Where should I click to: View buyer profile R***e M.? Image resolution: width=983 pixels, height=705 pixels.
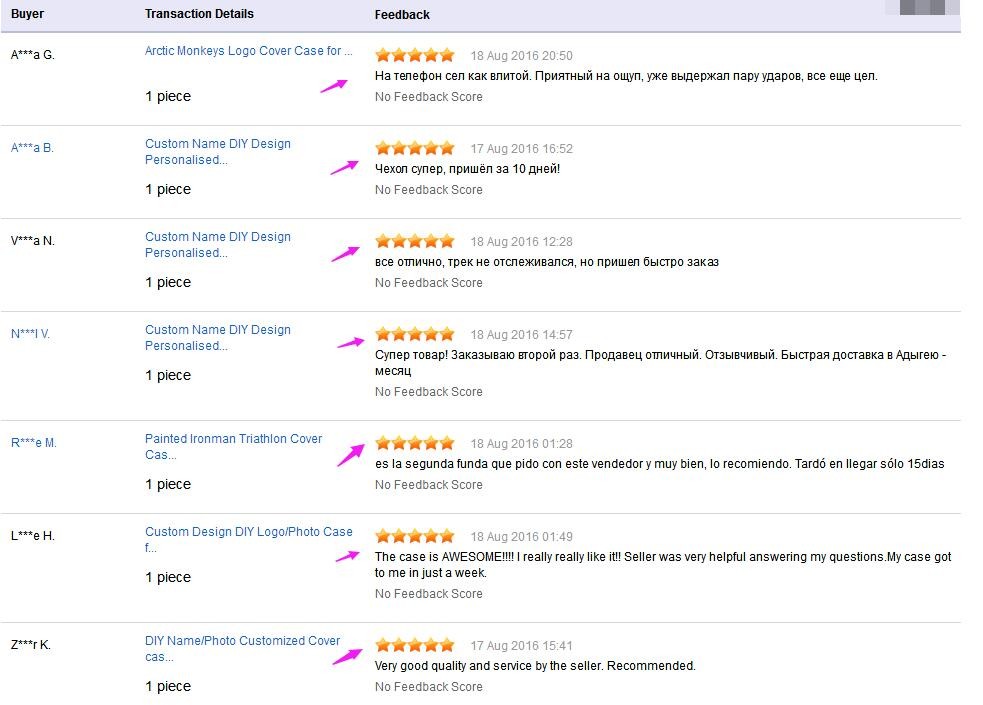click(x=33, y=443)
